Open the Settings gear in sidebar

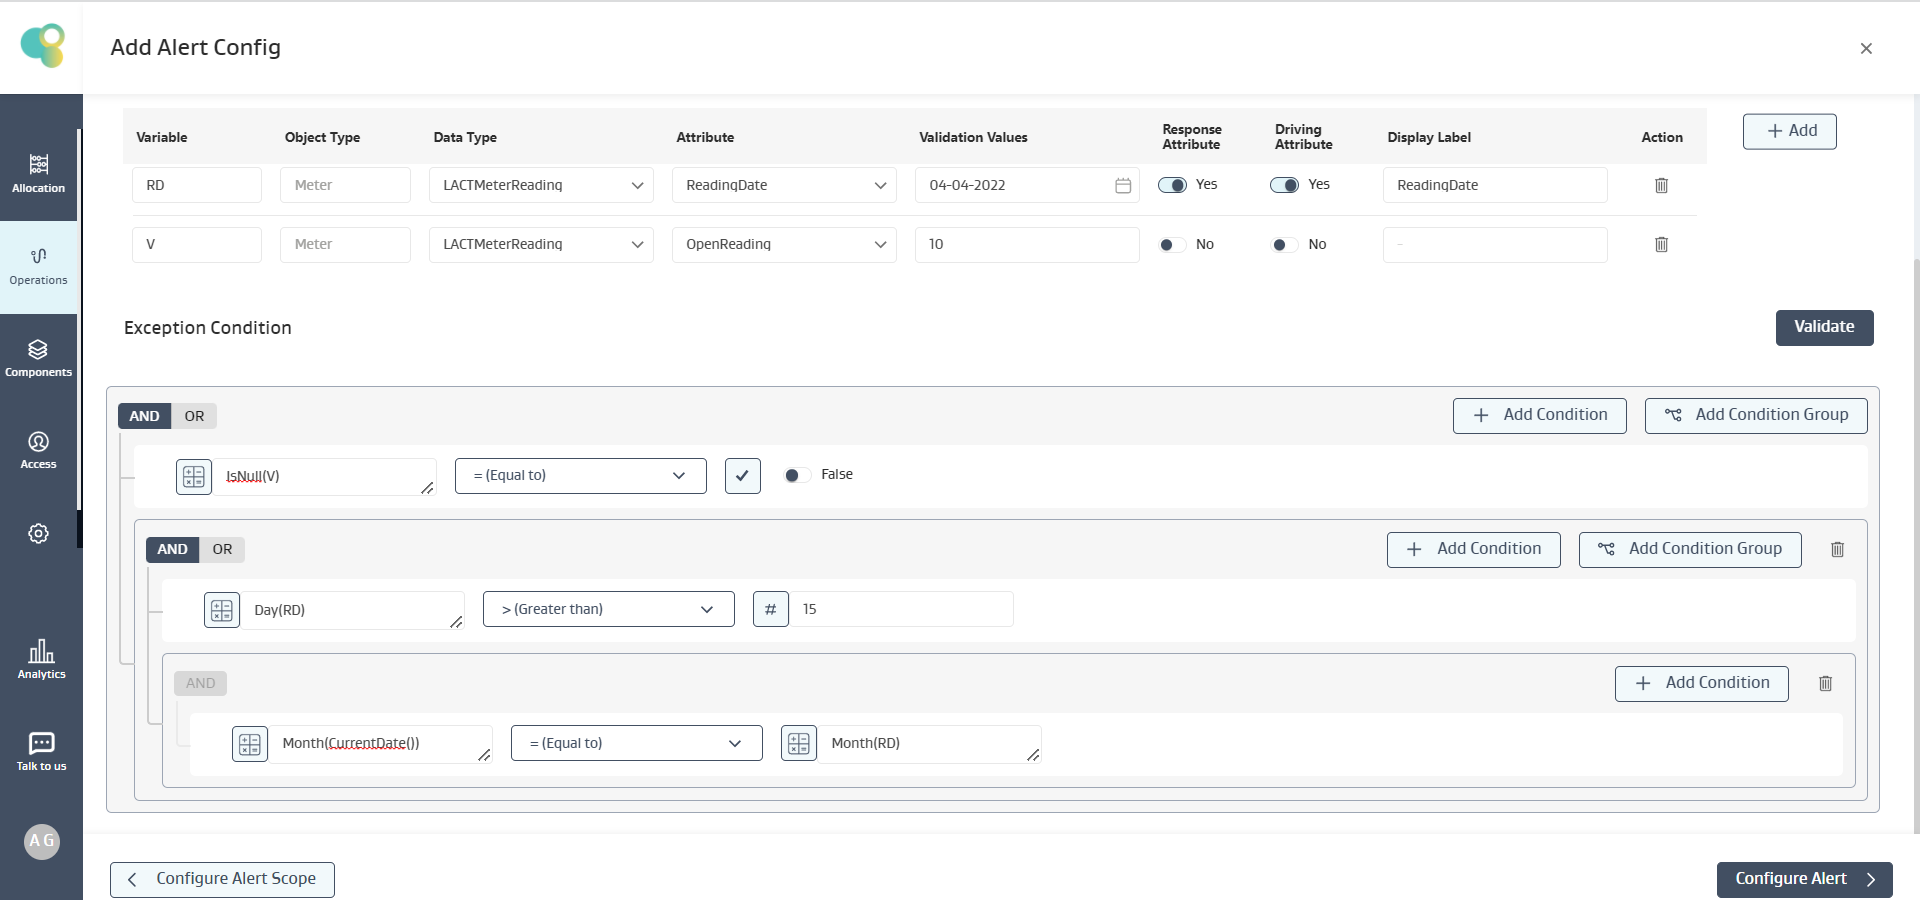(x=38, y=533)
